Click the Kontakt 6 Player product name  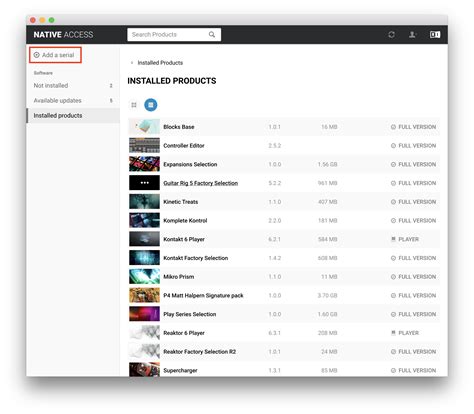pos(184,239)
